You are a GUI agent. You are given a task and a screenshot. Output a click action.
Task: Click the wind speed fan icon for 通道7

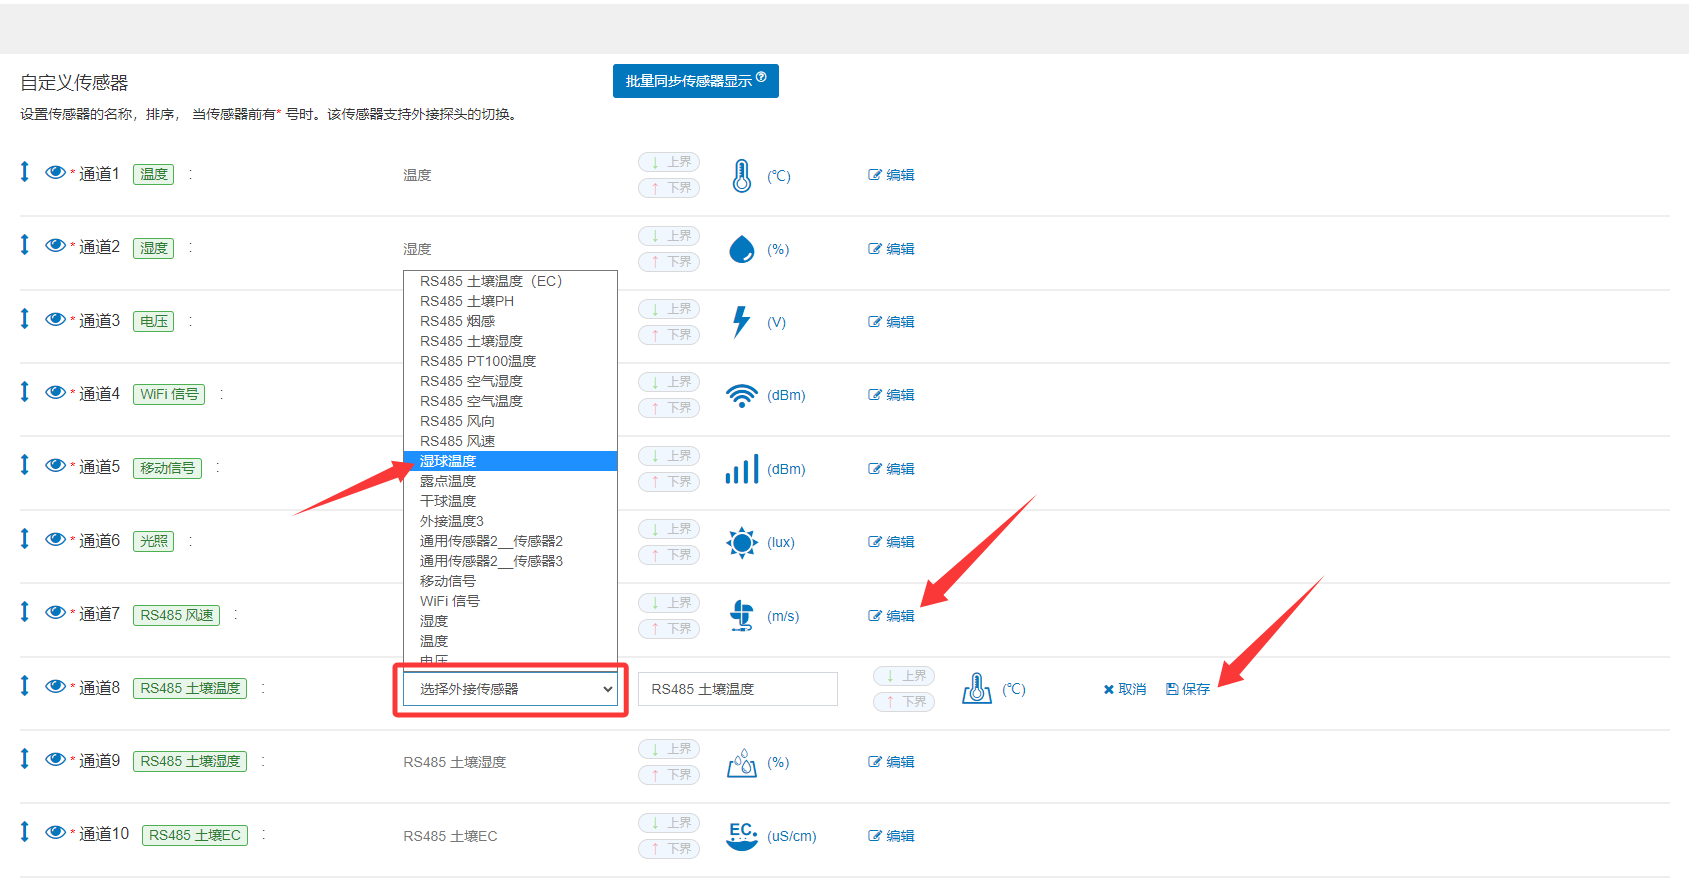[742, 616]
